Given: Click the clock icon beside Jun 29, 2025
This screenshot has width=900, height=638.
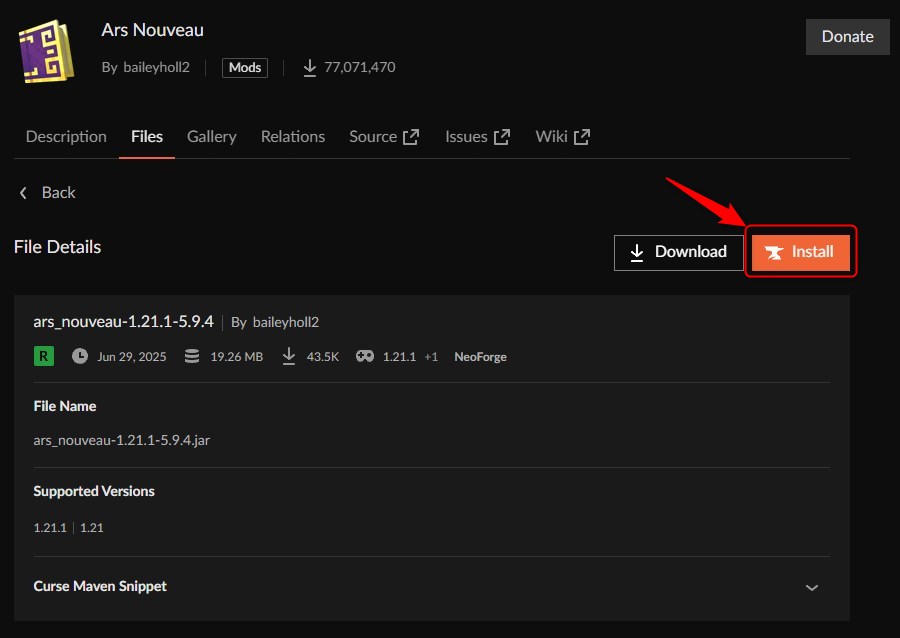Looking at the screenshot, I should [x=80, y=356].
